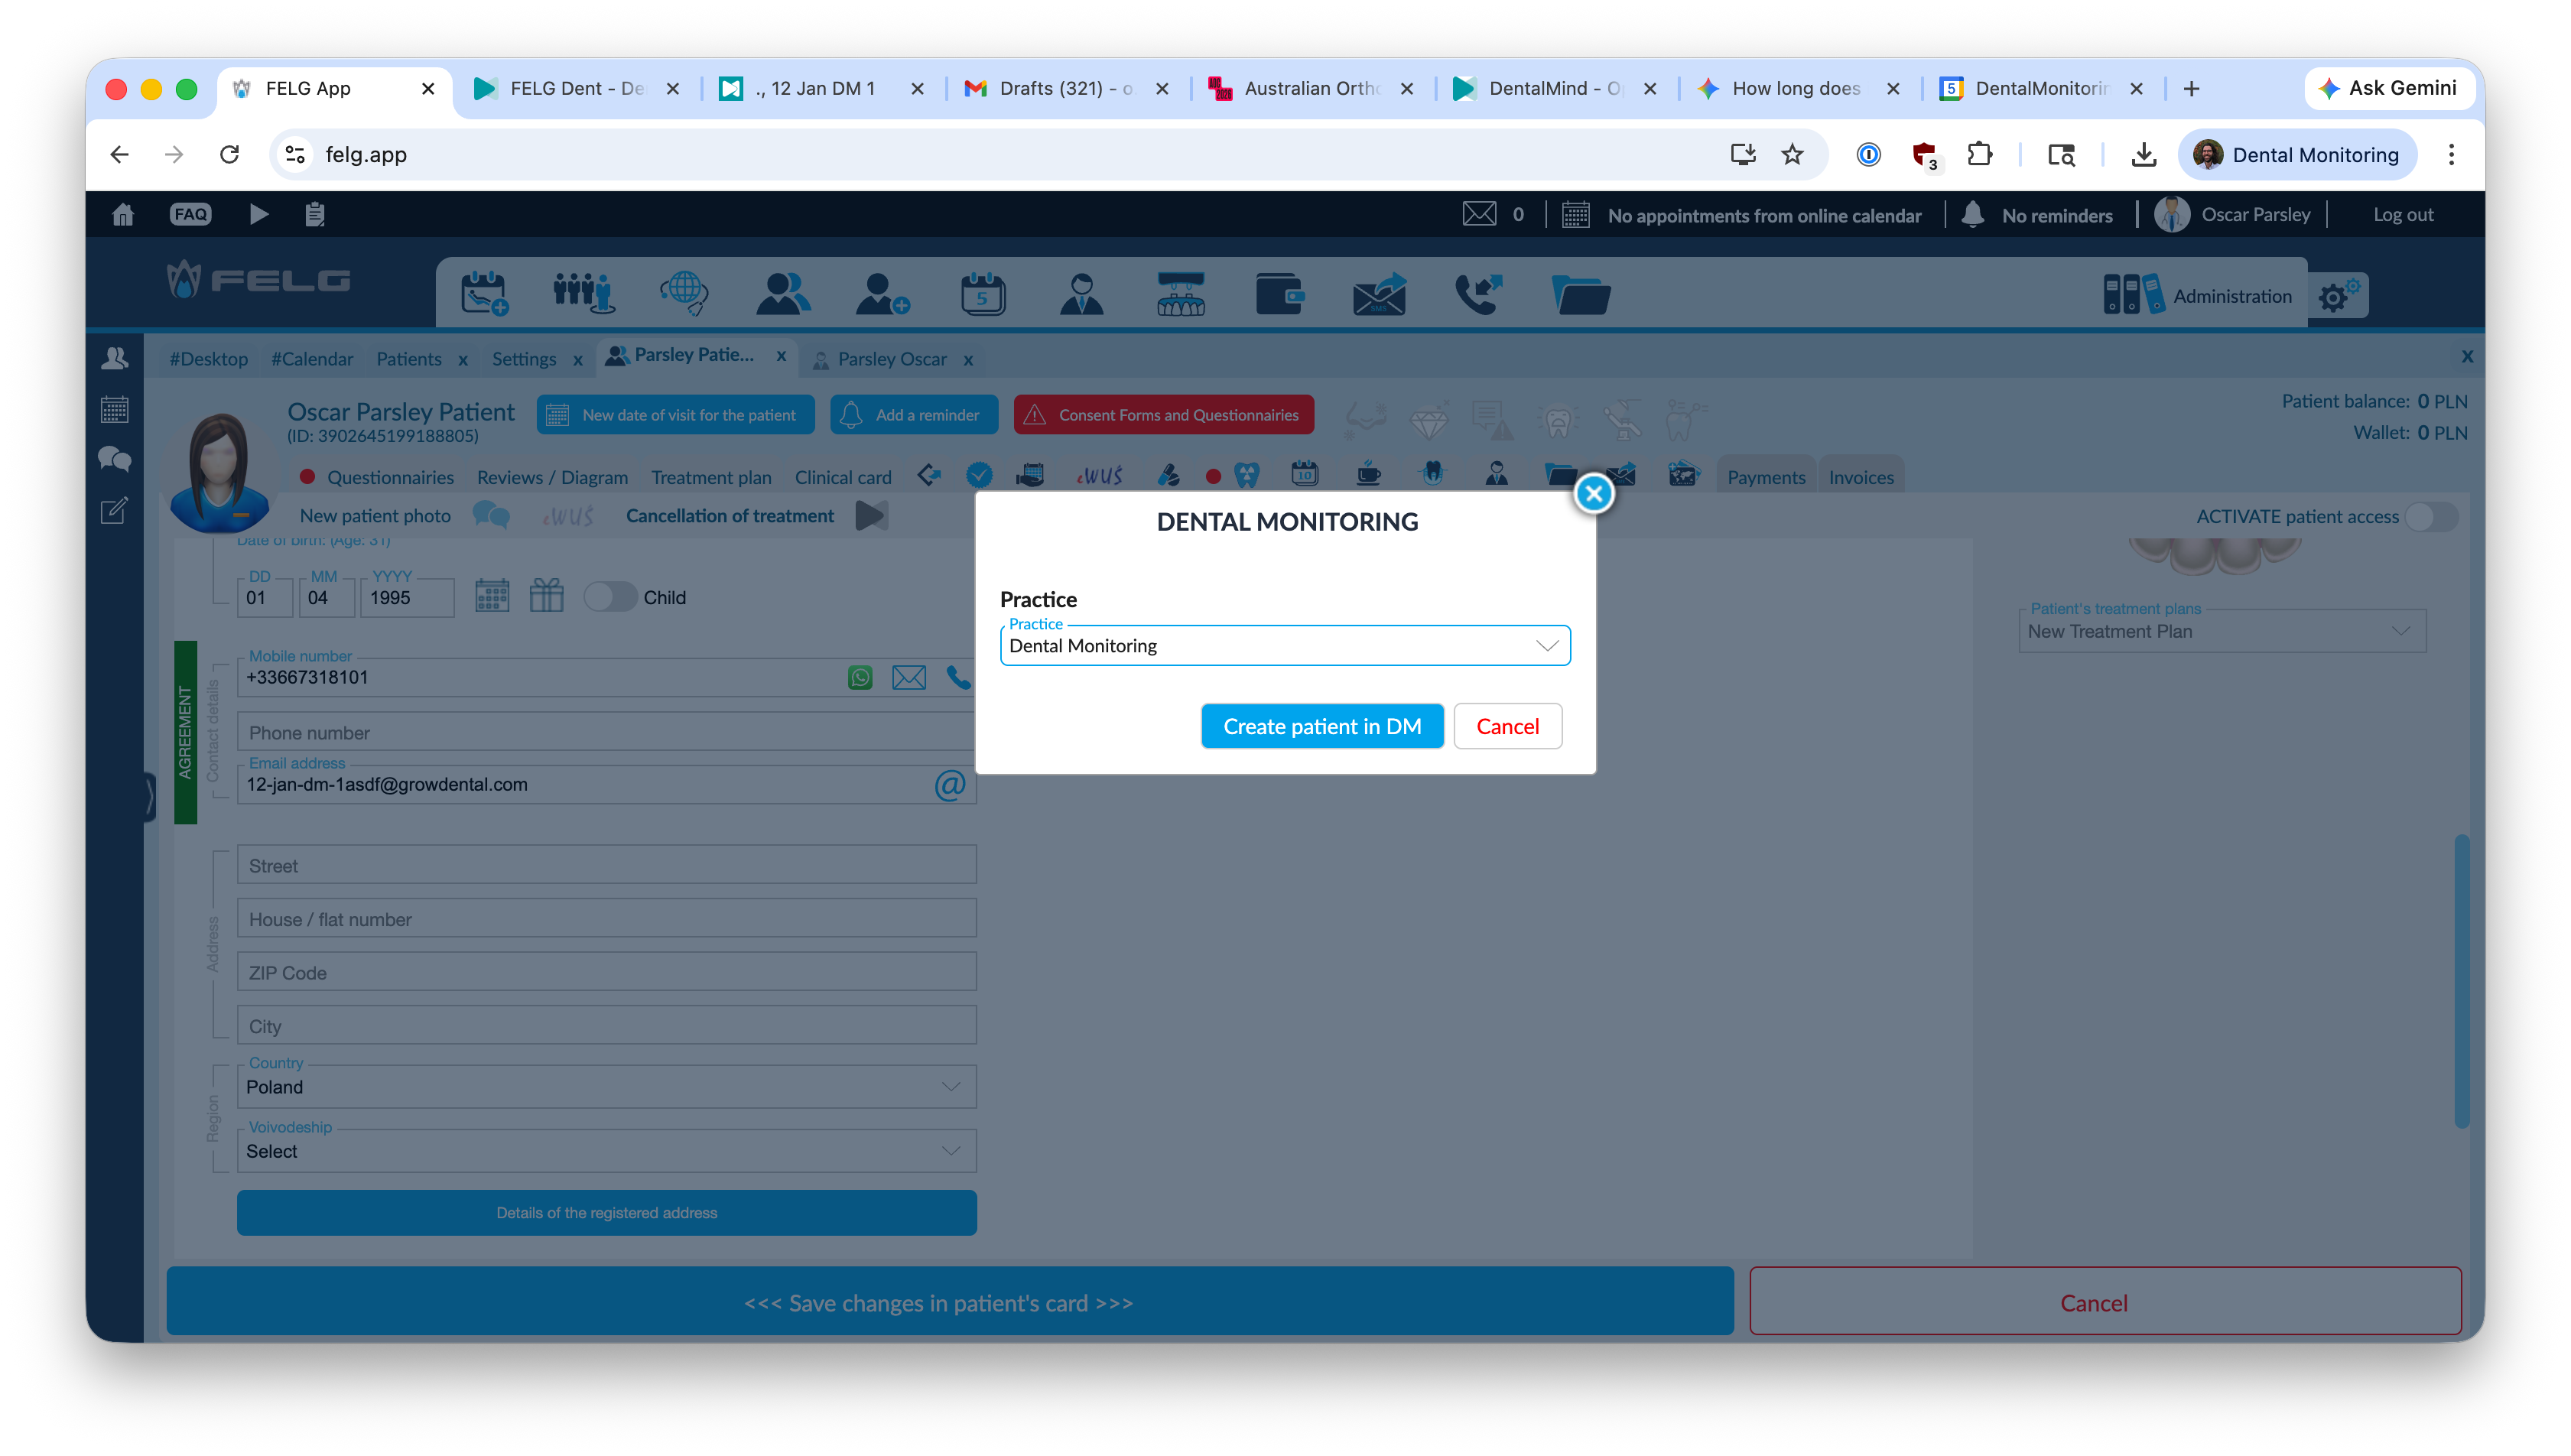Open the phone calls icon in the main toolbar
This screenshot has width=2571, height=1456.
1478,294
